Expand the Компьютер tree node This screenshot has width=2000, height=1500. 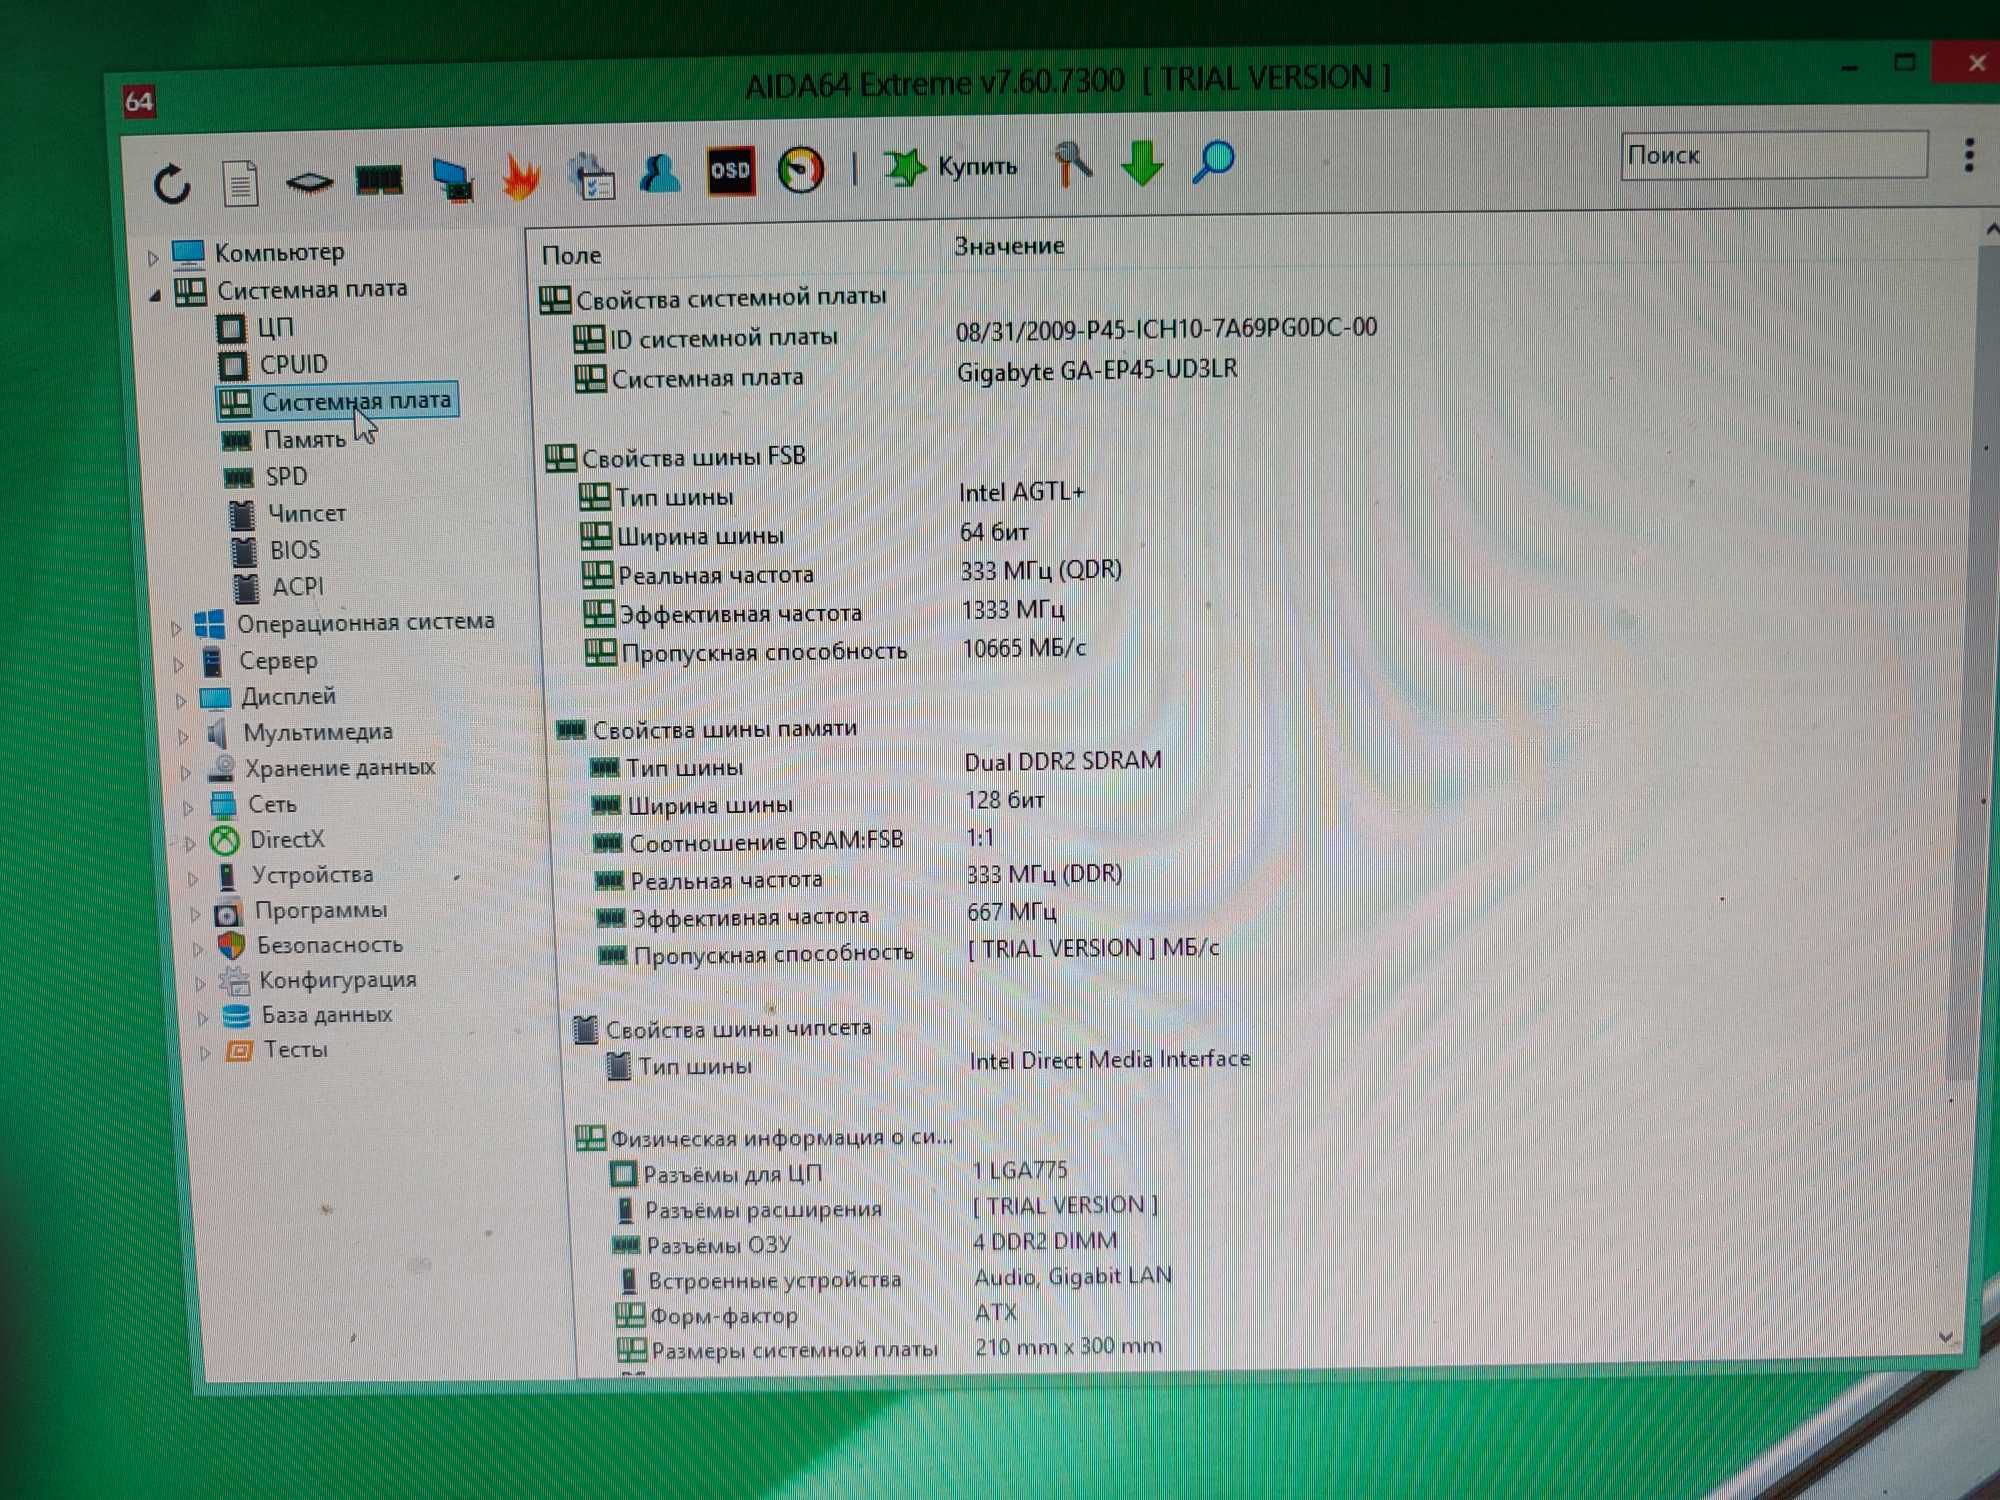point(153,258)
